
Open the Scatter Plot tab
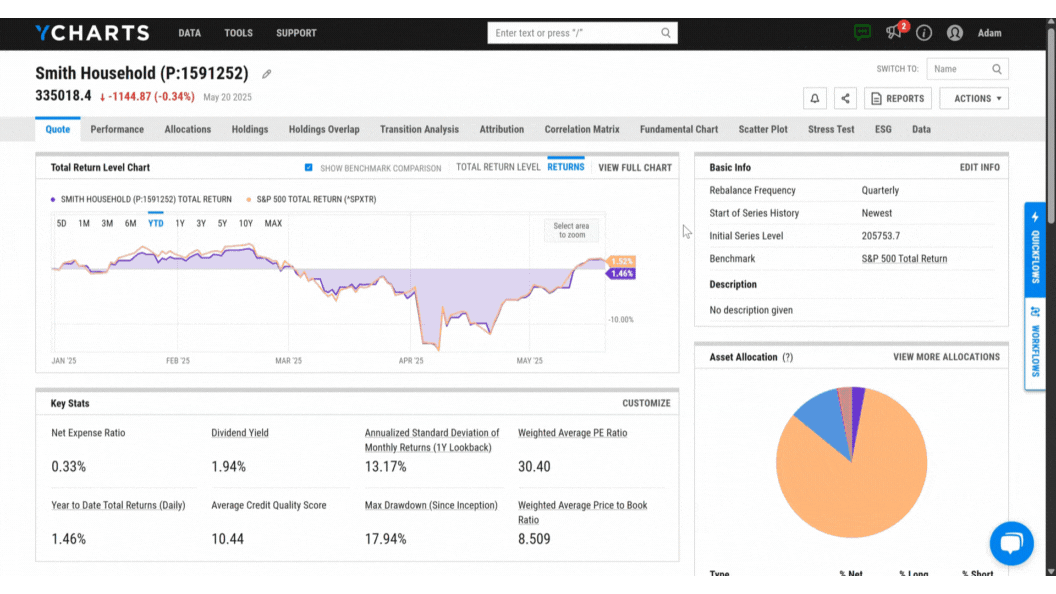click(763, 129)
